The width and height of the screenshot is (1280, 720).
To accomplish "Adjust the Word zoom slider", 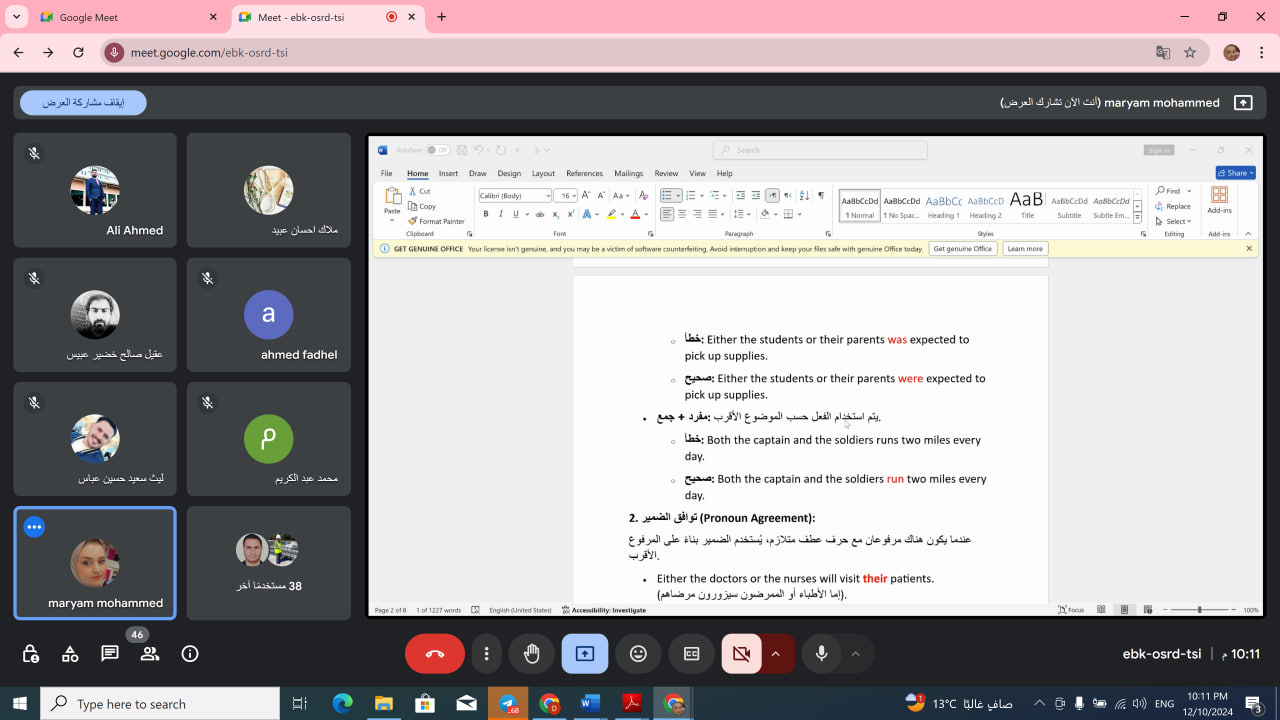I will 1200,610.
